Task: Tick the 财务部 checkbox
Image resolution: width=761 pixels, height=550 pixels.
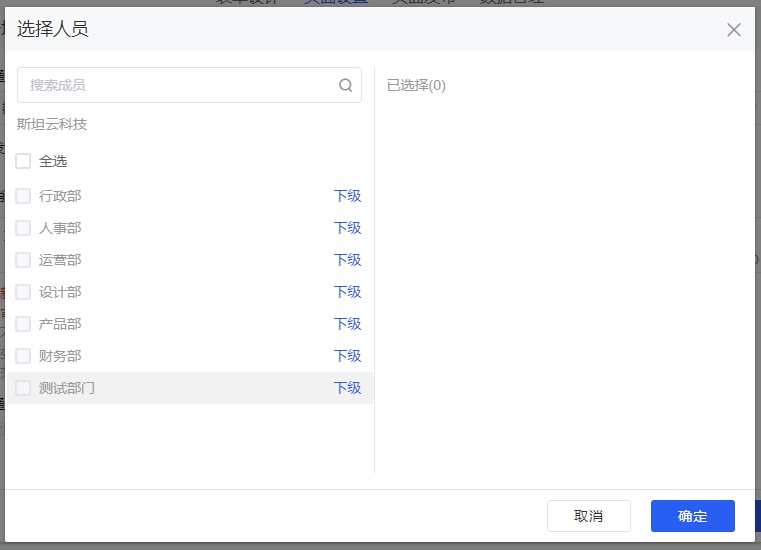Action: point(23,356)
